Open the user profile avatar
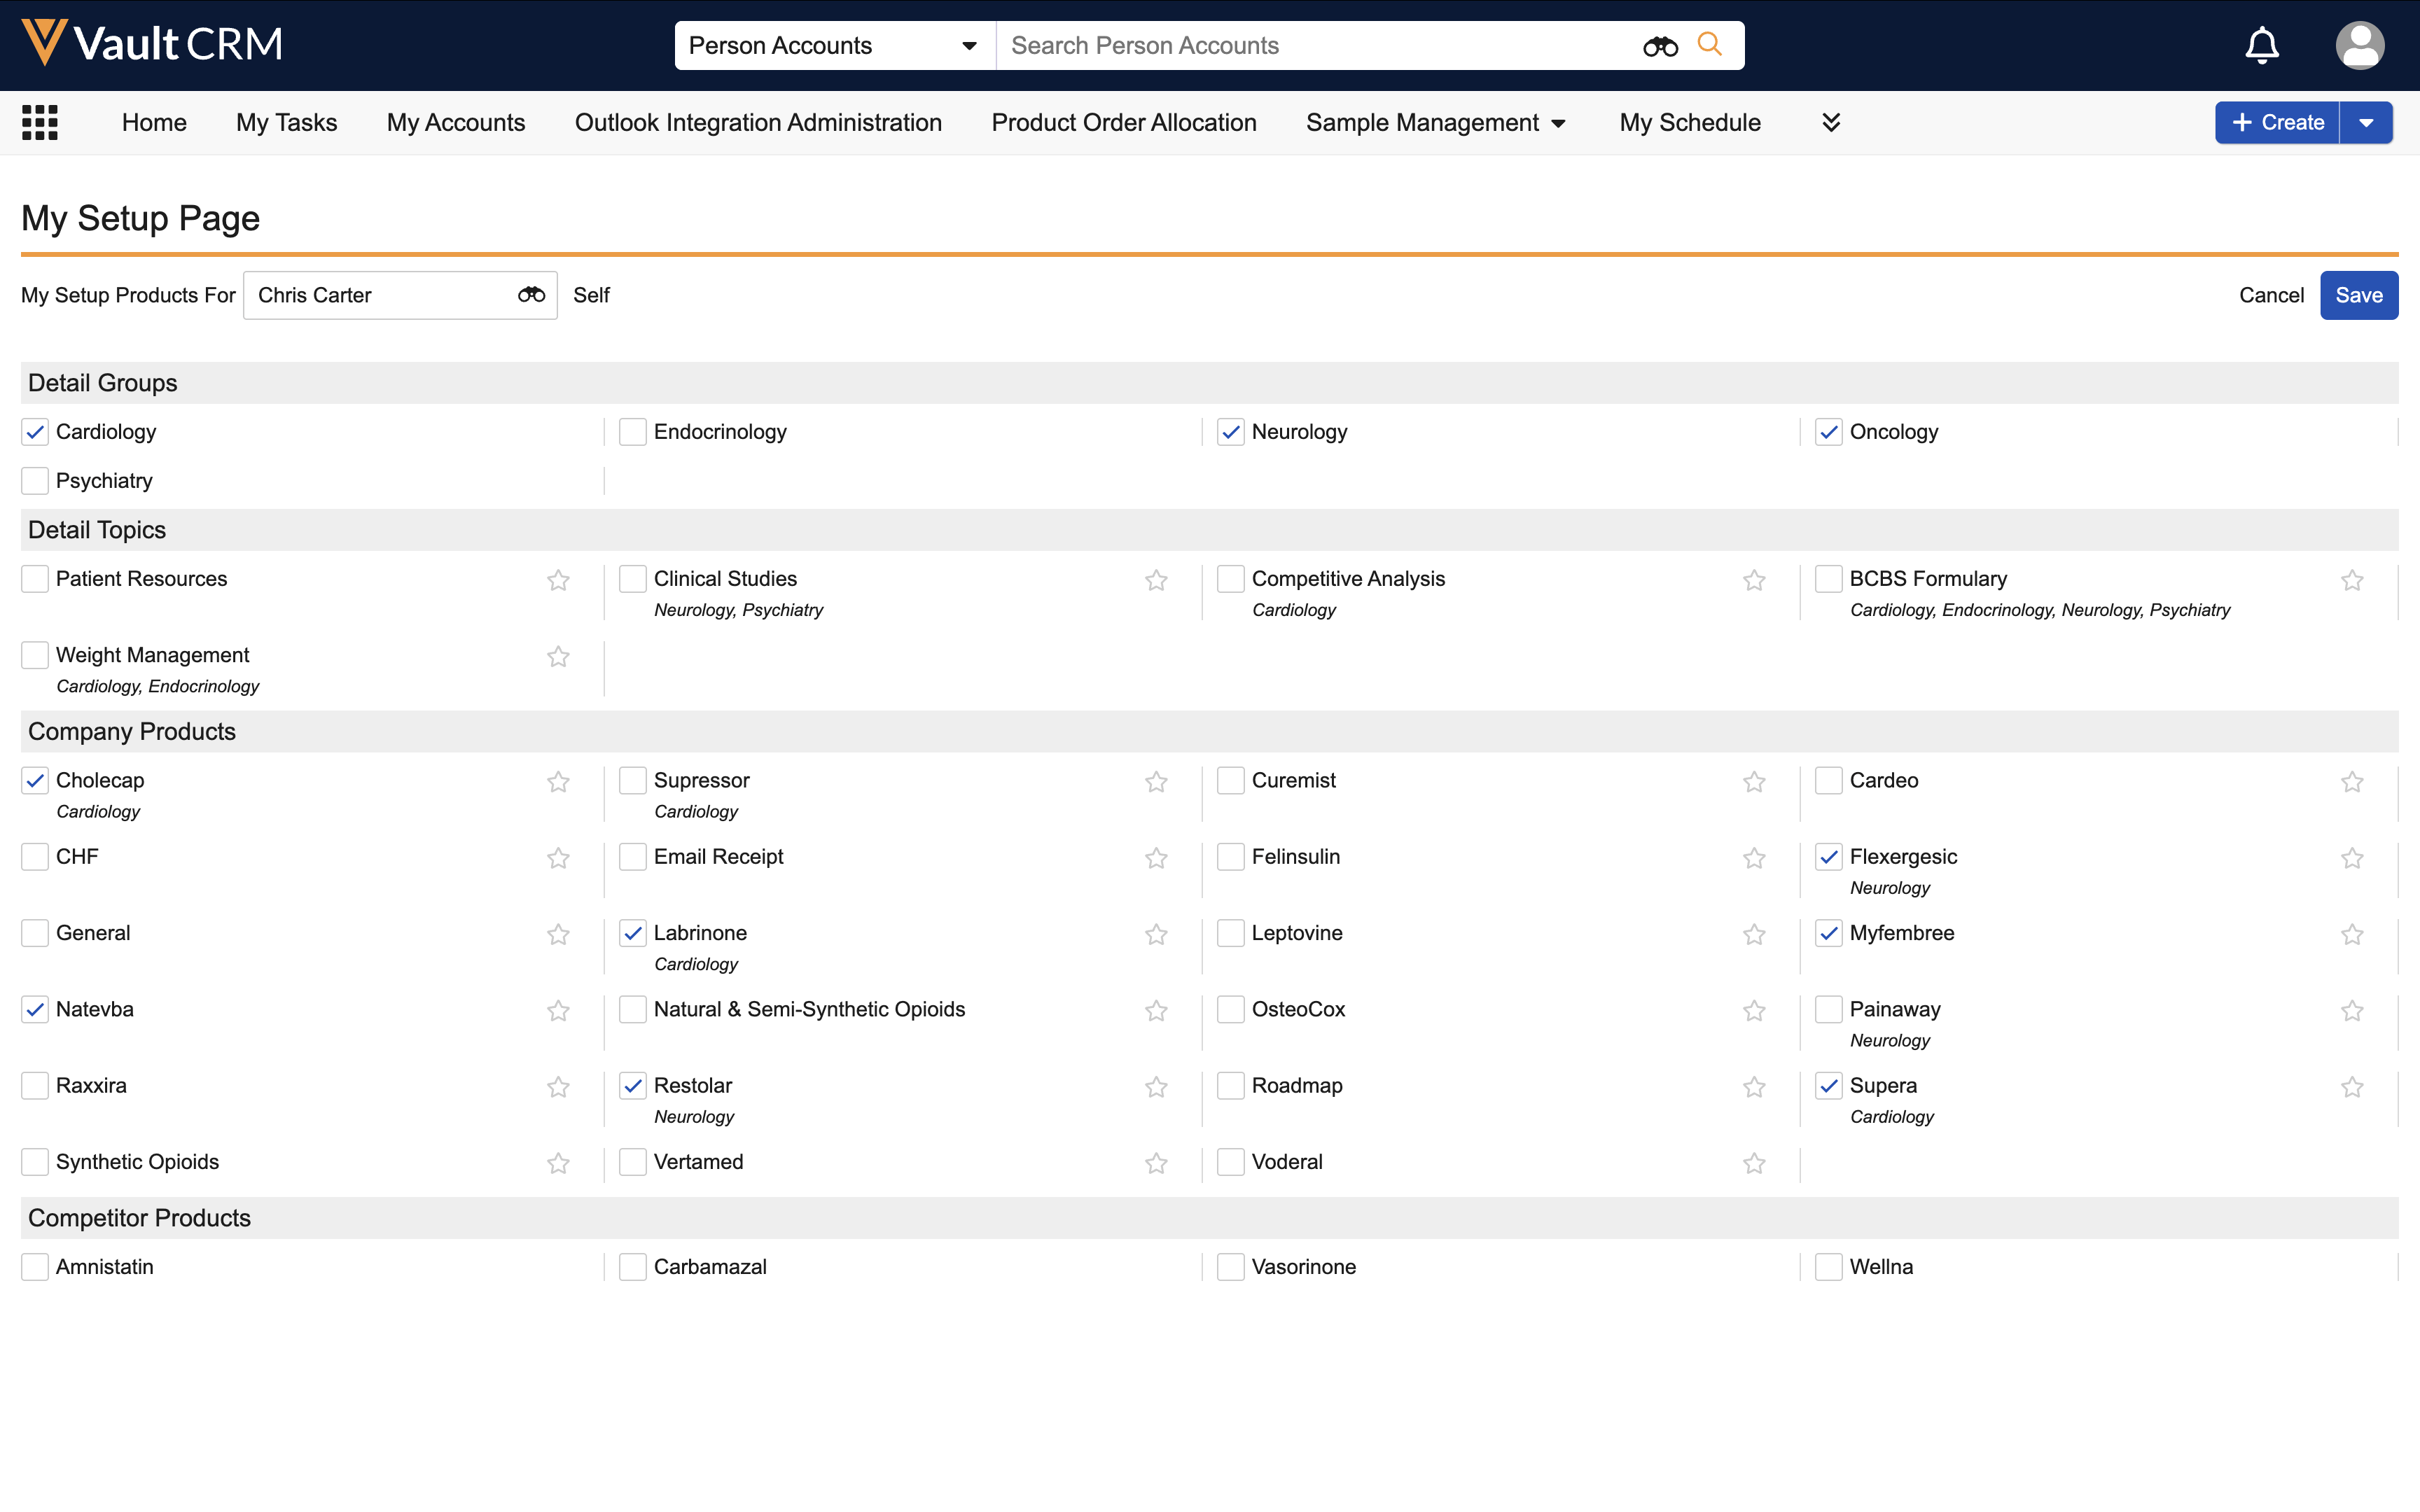 tap(2359, 45)
